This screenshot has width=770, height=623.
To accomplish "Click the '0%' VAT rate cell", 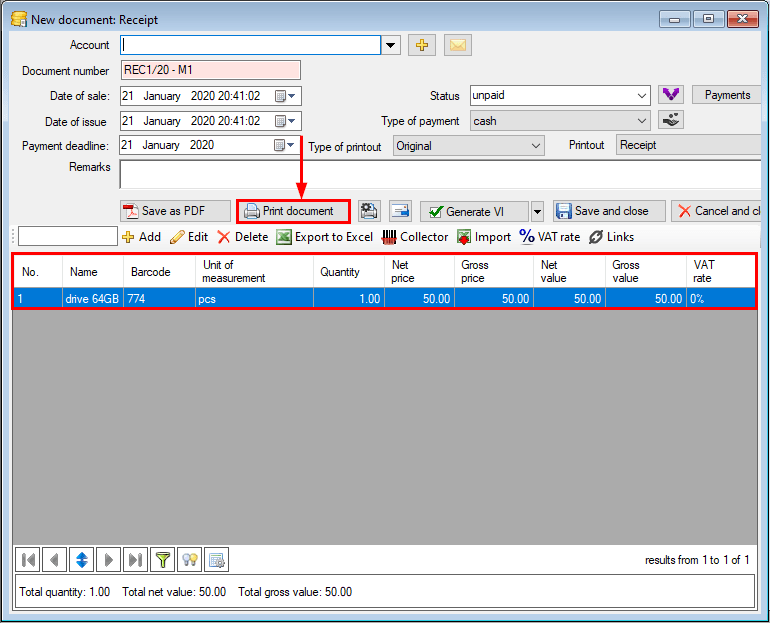I will [x=720, y=298].
